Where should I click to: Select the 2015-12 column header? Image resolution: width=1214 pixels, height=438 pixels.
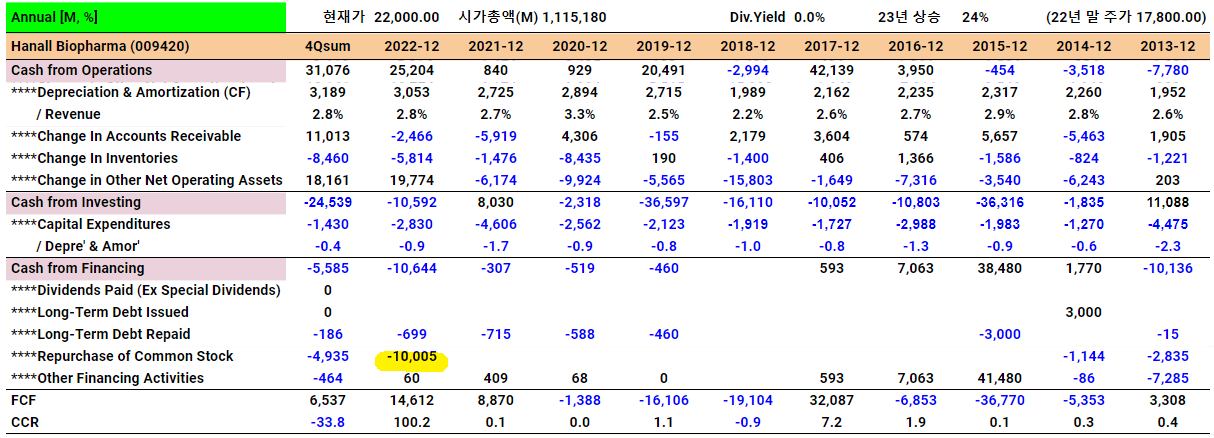(999, 47)
